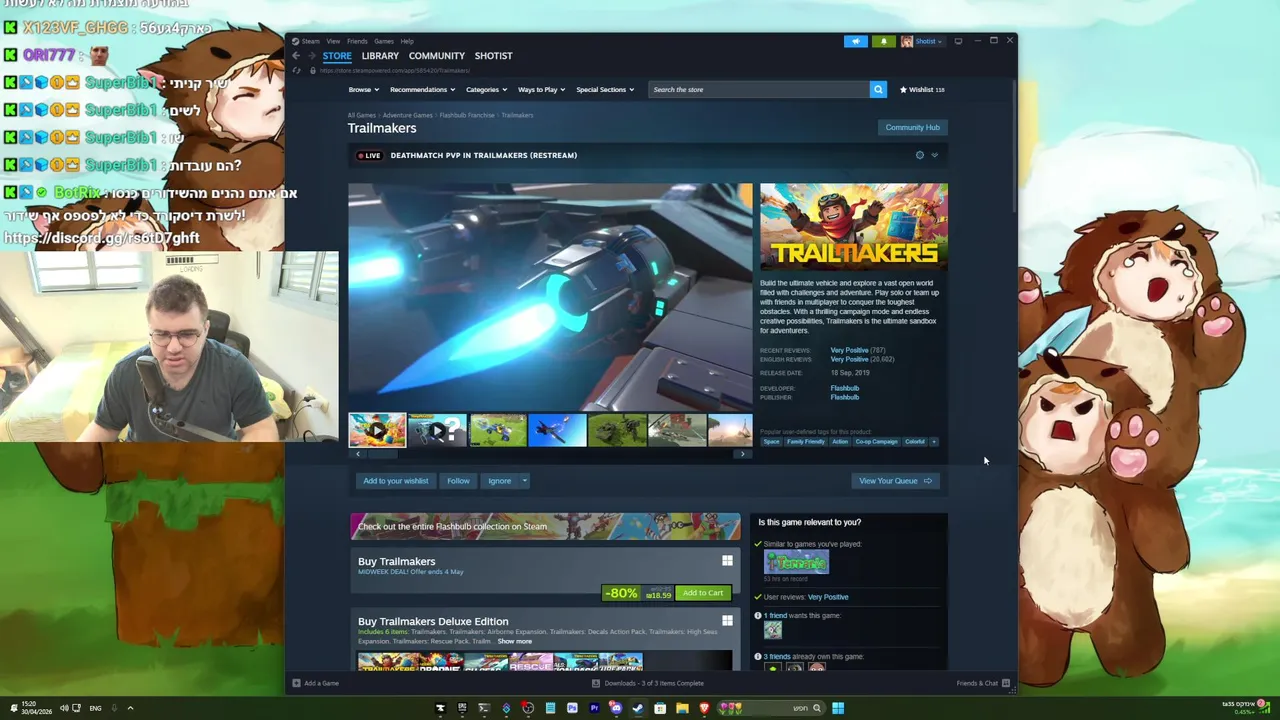This screenshot has width=1280, height=720.
Task: Switch to the LIBRARY tab
Action: [x=380, y=56]
